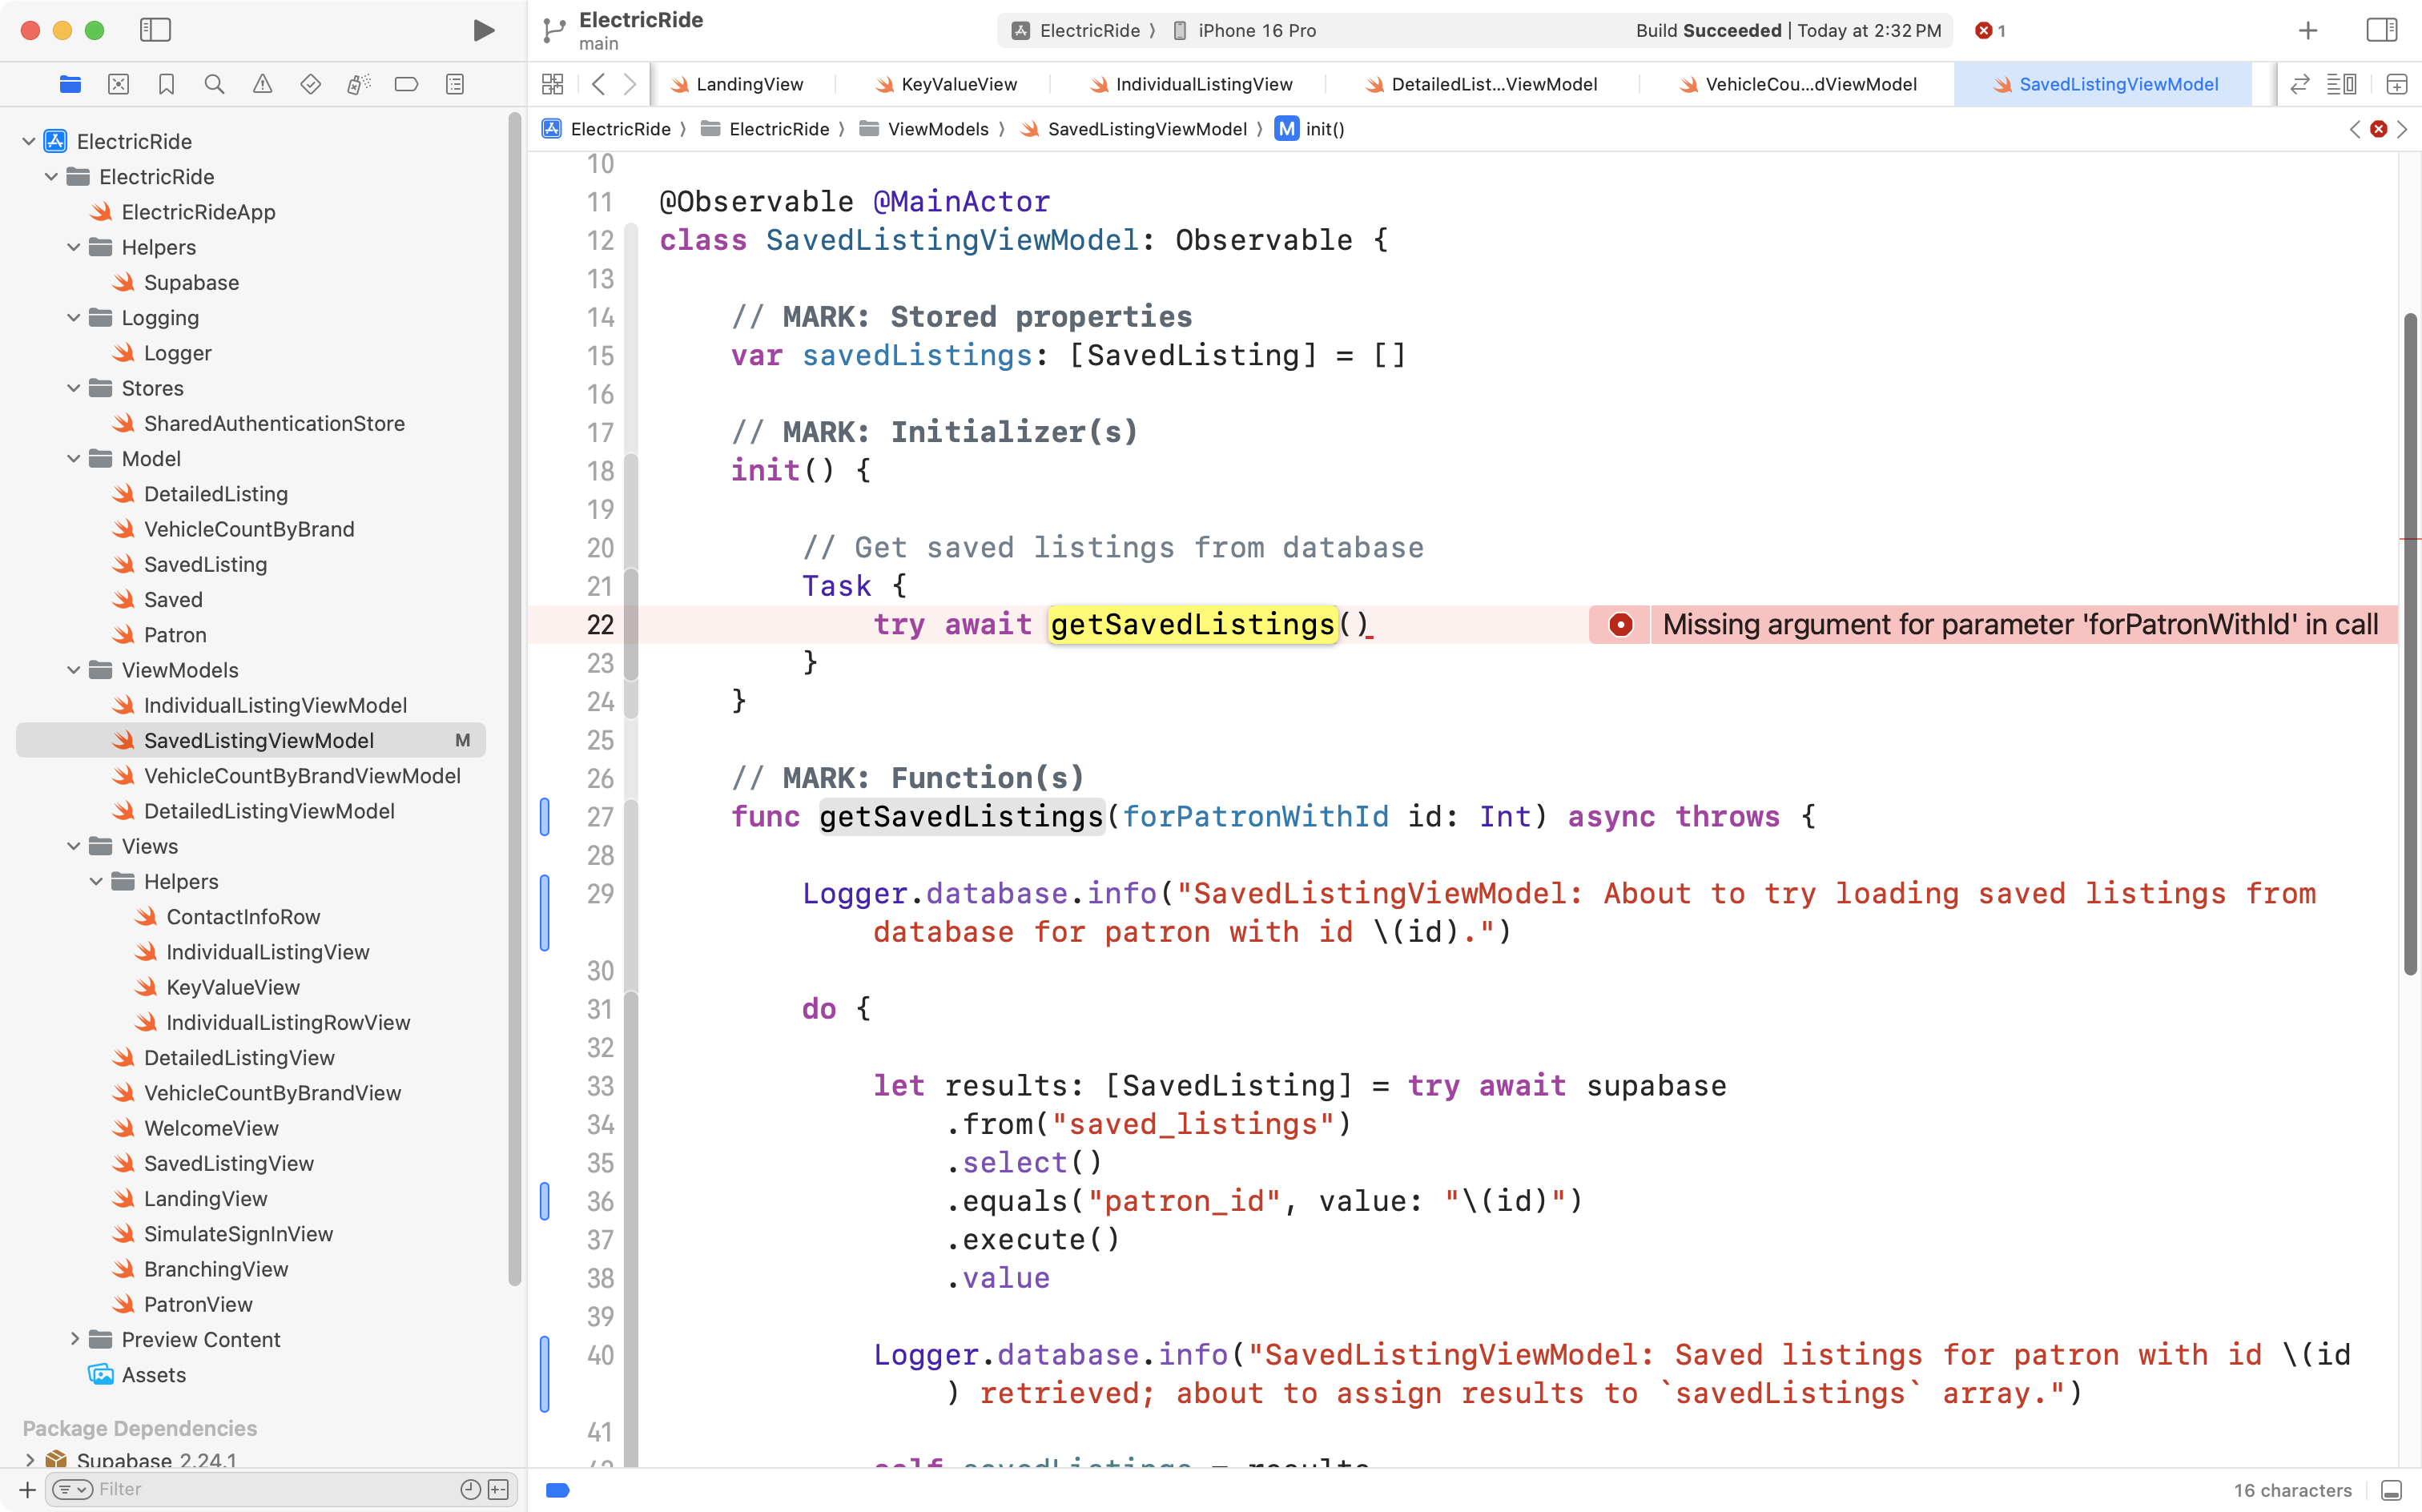Screen dimensions: 2422x1512
Task: Switch to the IndividualListingView tab
Action: [x=1203, y=84]
